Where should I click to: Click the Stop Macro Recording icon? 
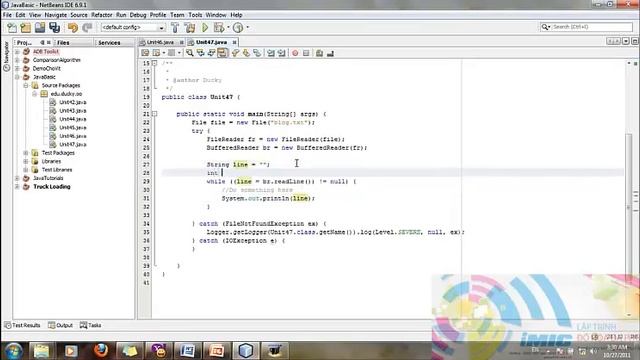point(306,53)
